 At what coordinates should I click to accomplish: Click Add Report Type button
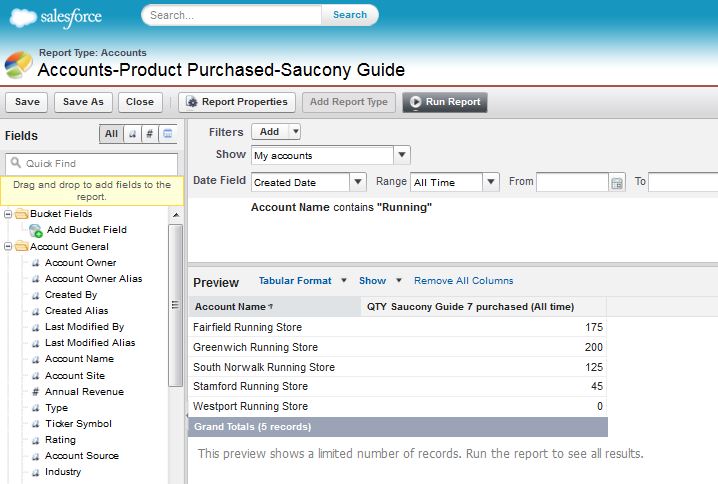point(349,102)
